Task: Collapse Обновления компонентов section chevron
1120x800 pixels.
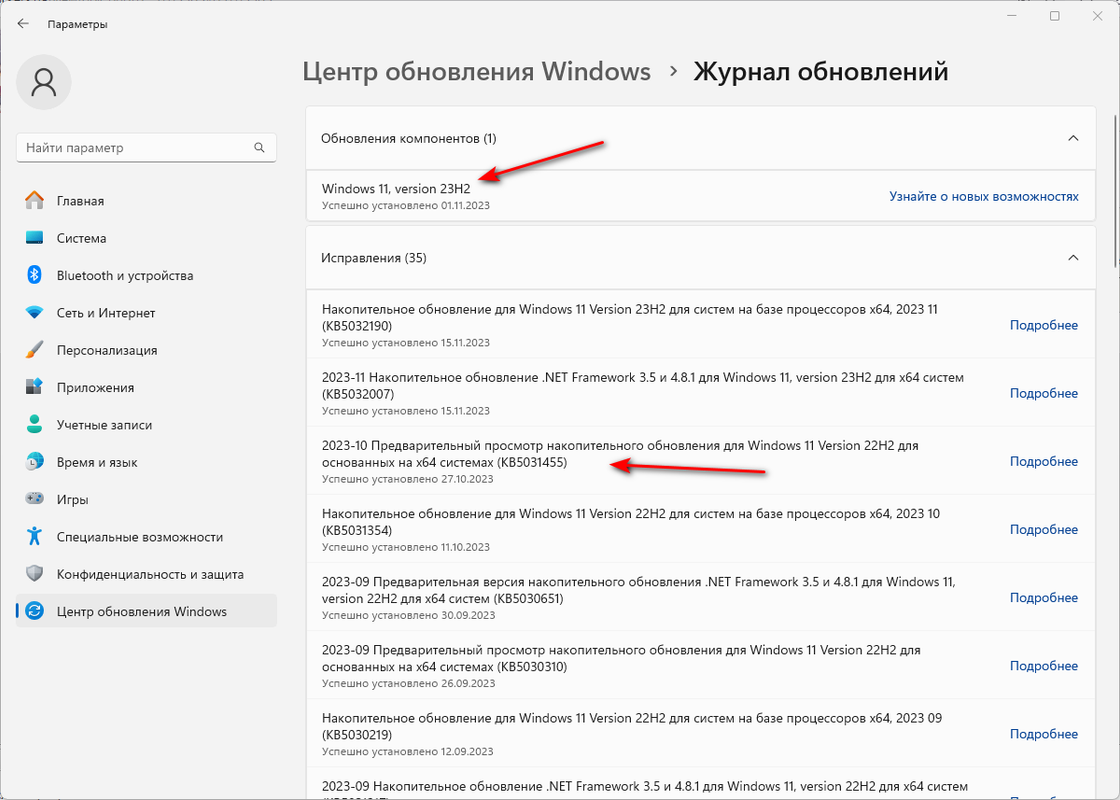Action: click(1073, 138)
